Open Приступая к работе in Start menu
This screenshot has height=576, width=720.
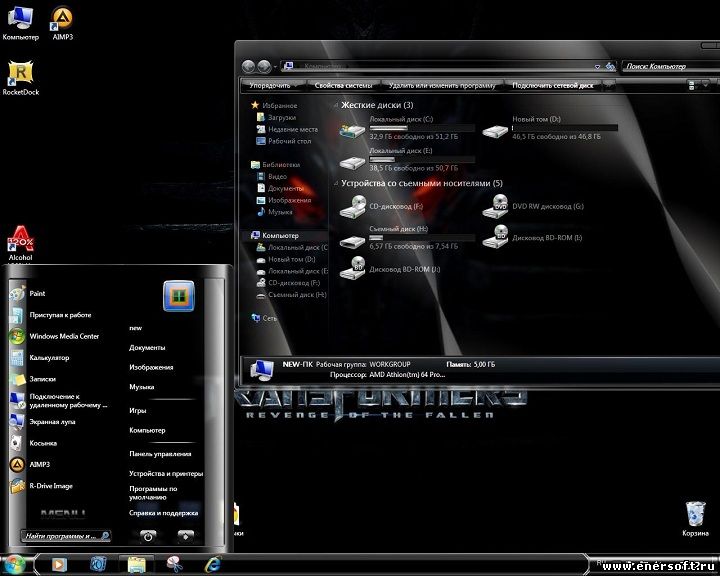coord(60,315)
